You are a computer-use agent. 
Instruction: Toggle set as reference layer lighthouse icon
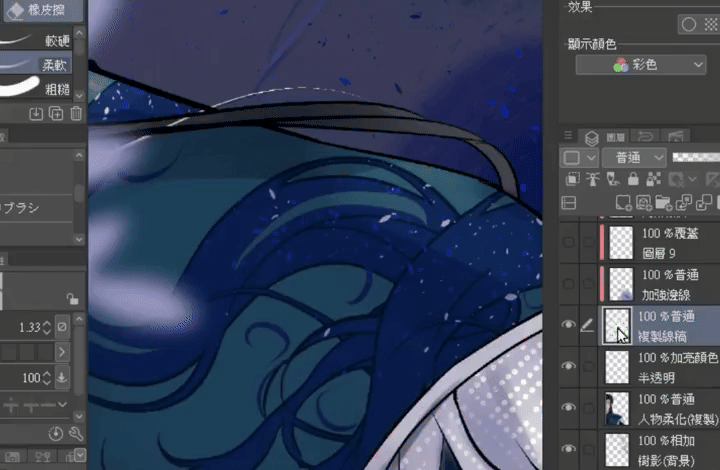[592, 179]
